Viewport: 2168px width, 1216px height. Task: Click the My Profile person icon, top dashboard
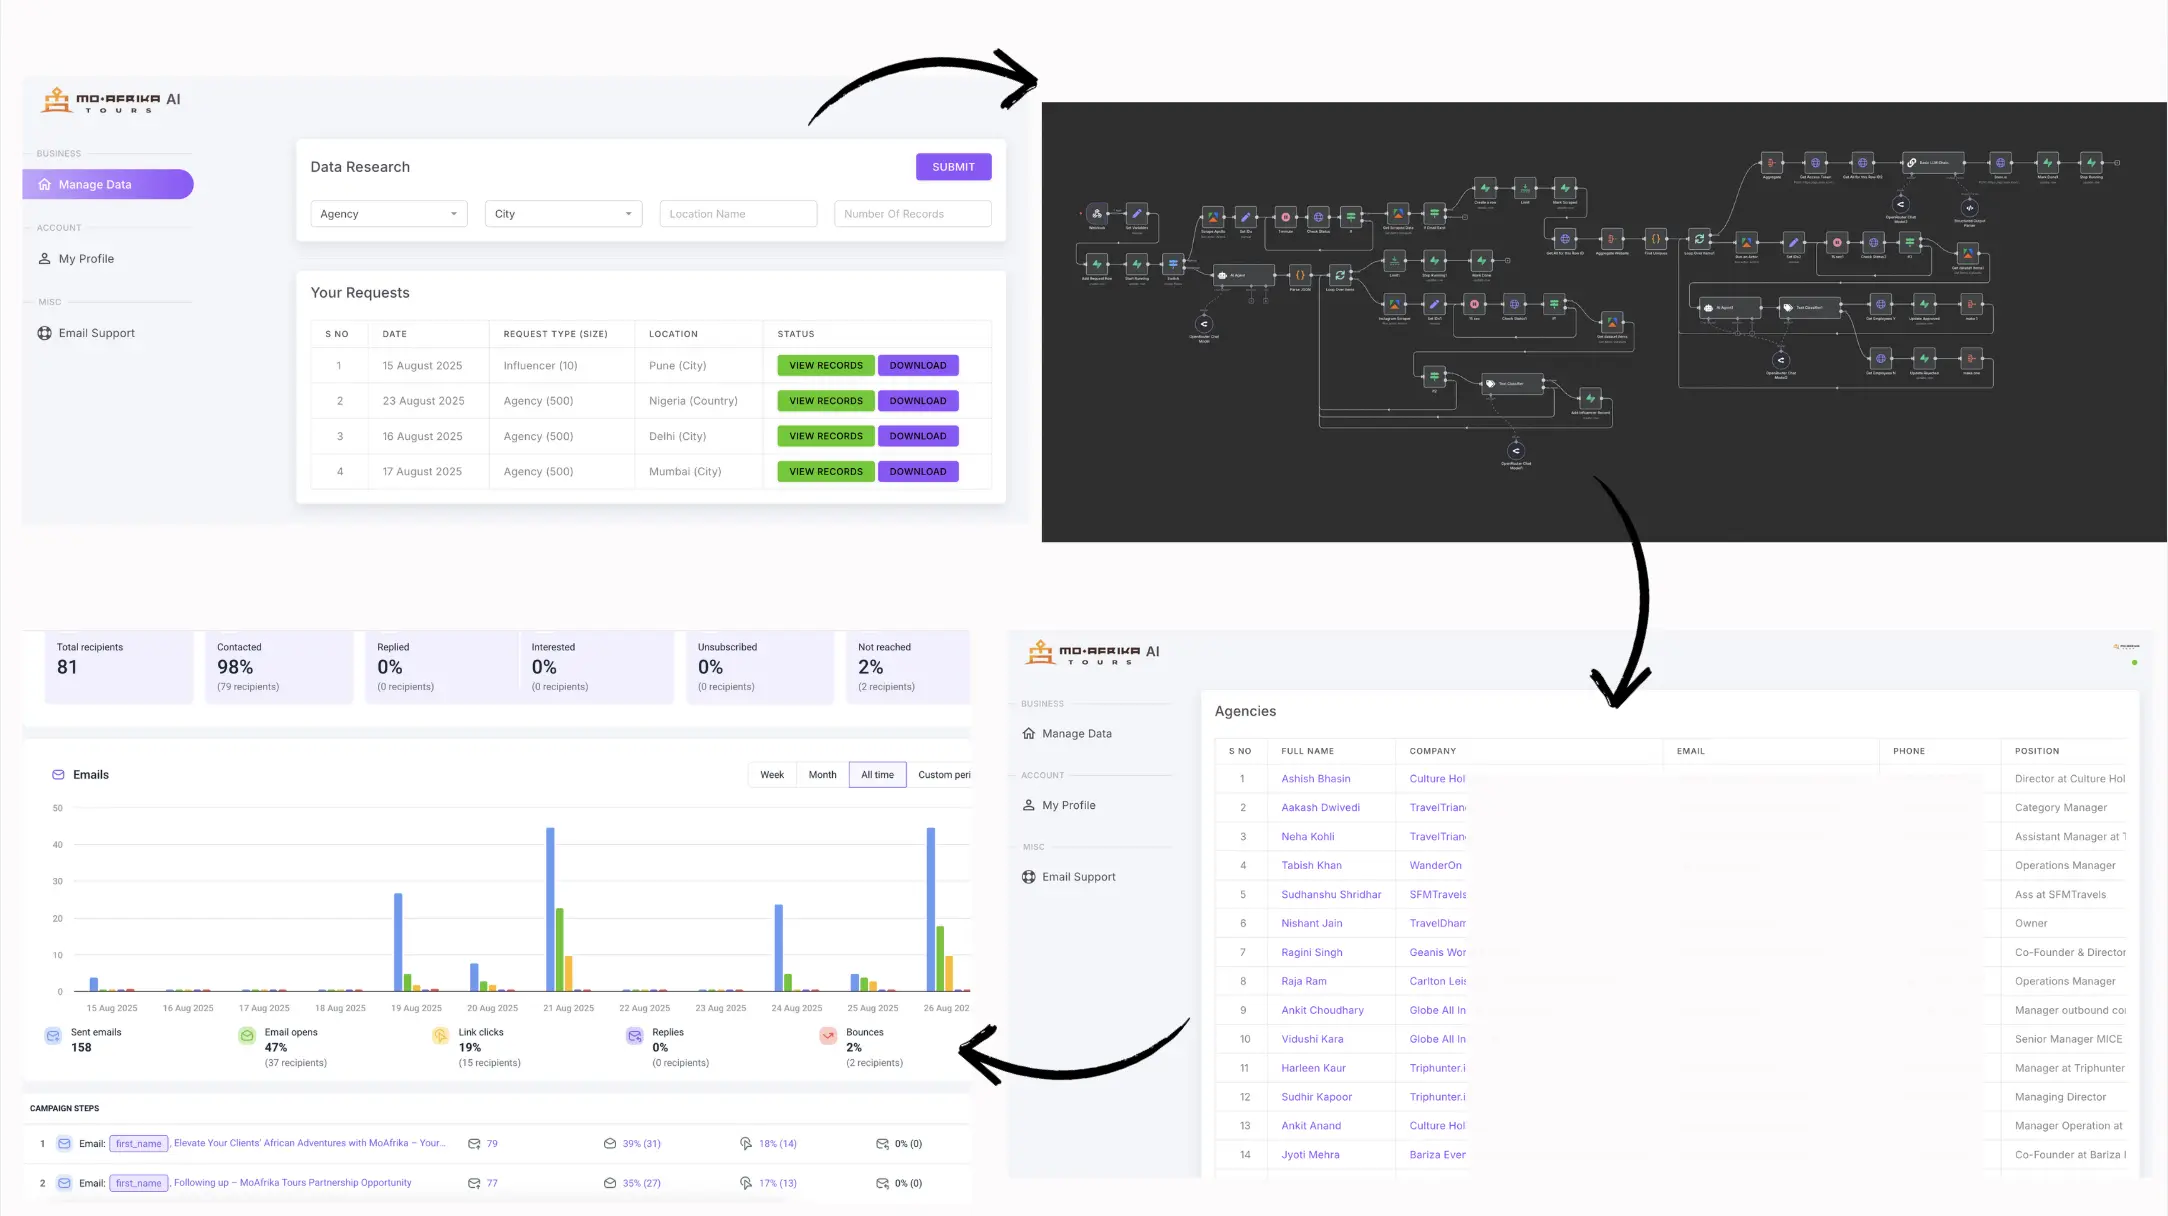click(44, 258)
